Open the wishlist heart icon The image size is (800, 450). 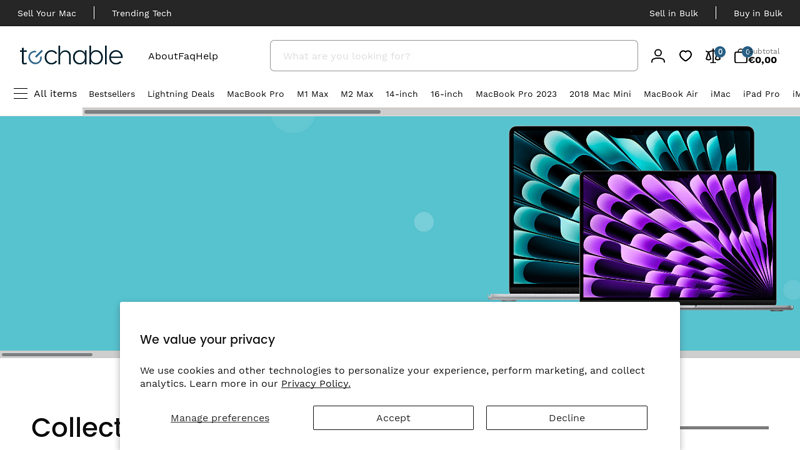[x=685, y=56]
